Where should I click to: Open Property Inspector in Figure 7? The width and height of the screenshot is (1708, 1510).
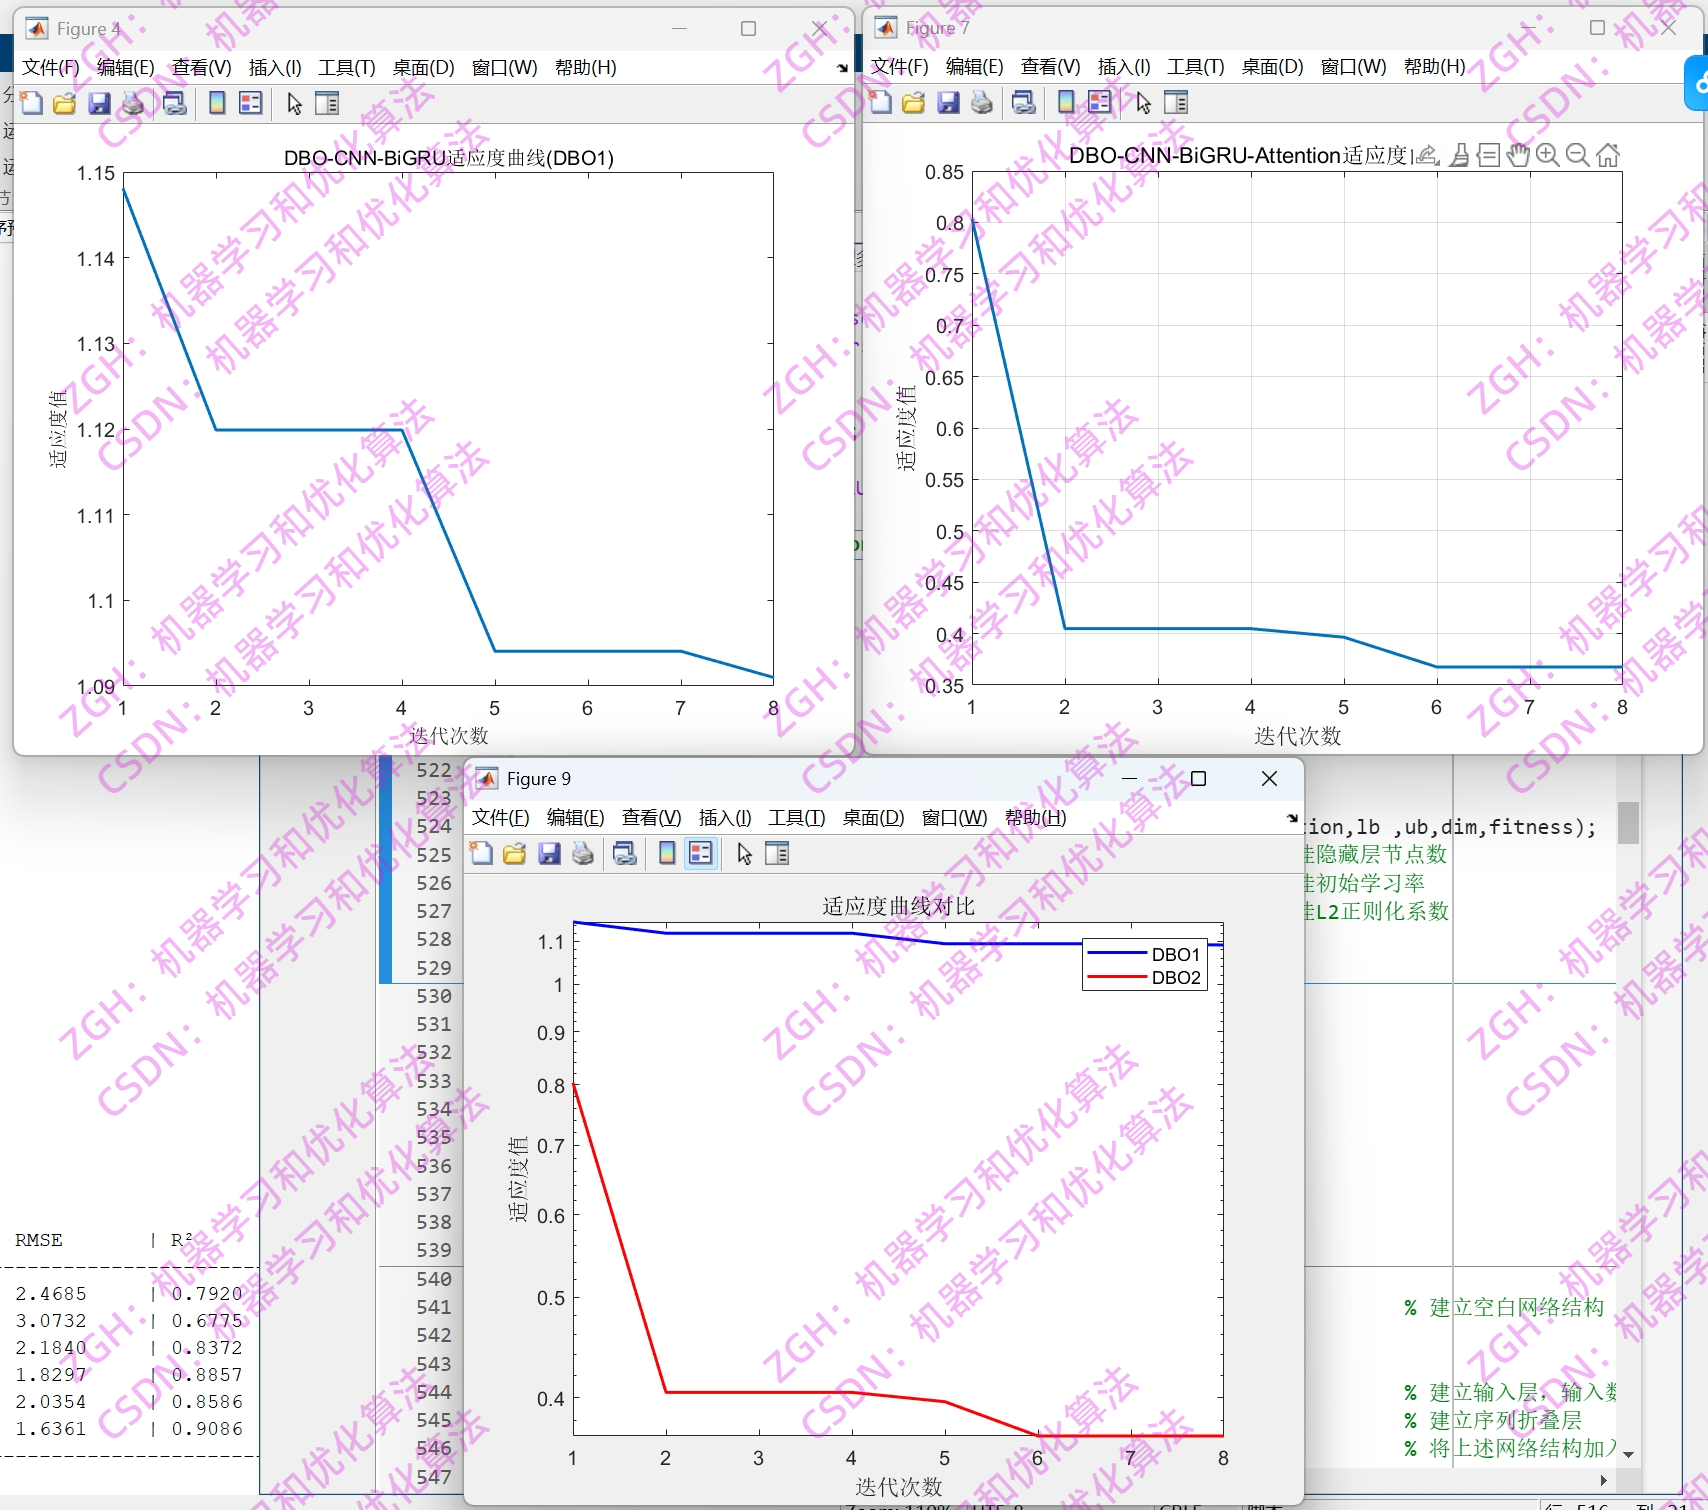pos(1176,102)
